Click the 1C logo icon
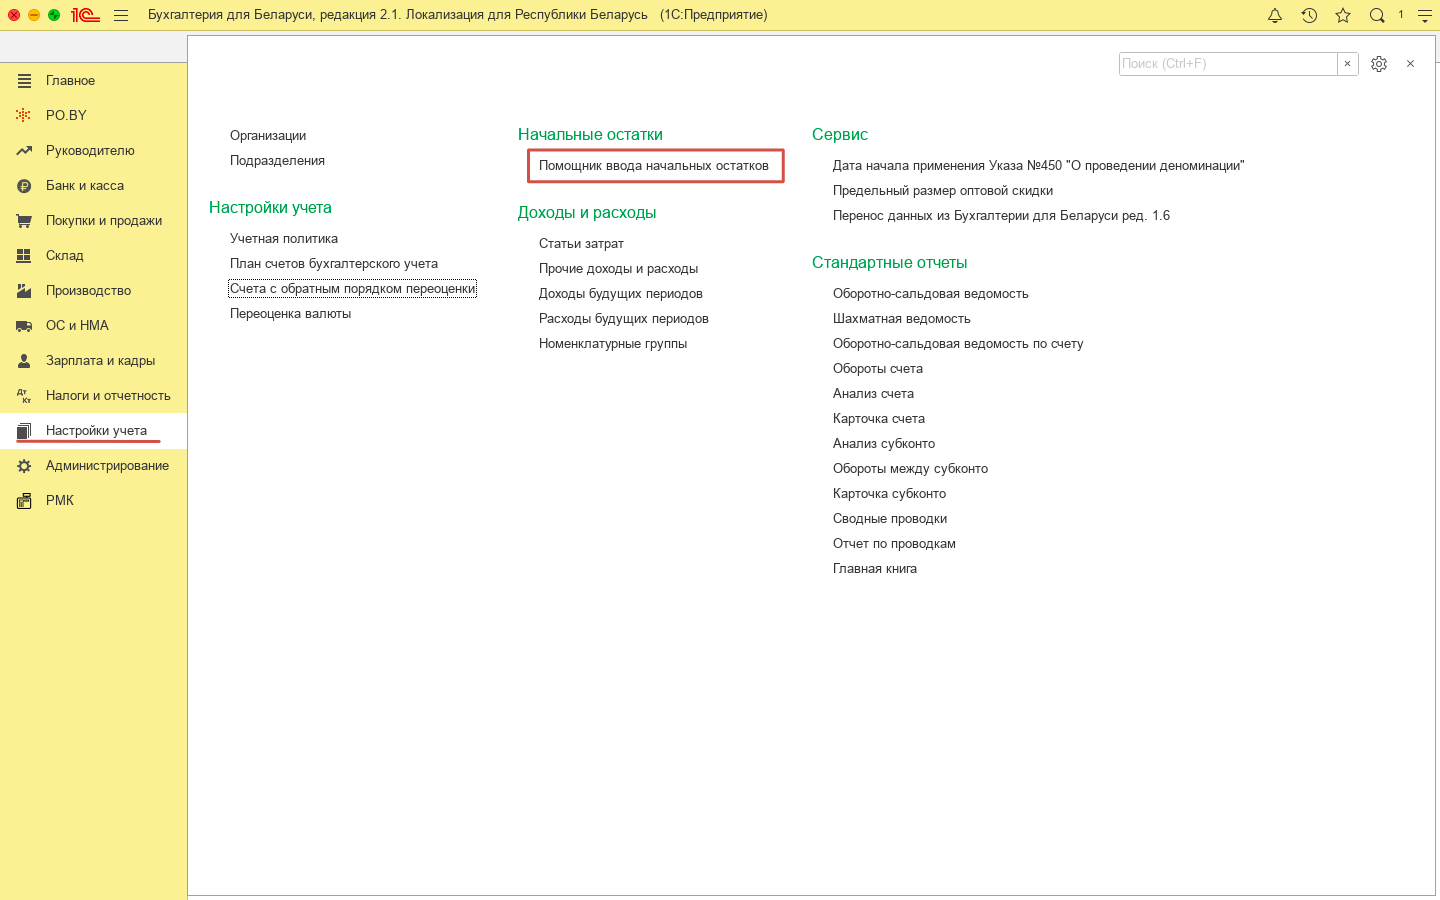The height and width of the screenshot is (900, 1440). (x=85, y=15)
